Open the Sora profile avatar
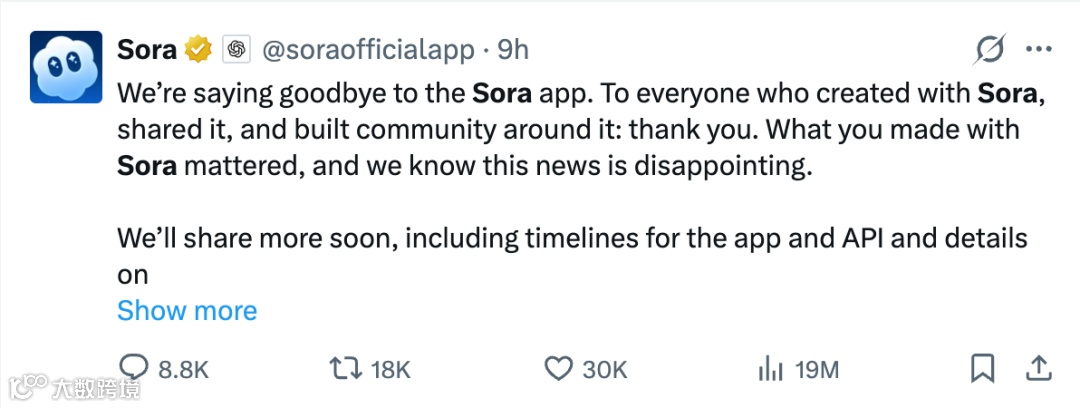Image resolution: width=1080 pixels, height=408 pixels. (65, 66)
